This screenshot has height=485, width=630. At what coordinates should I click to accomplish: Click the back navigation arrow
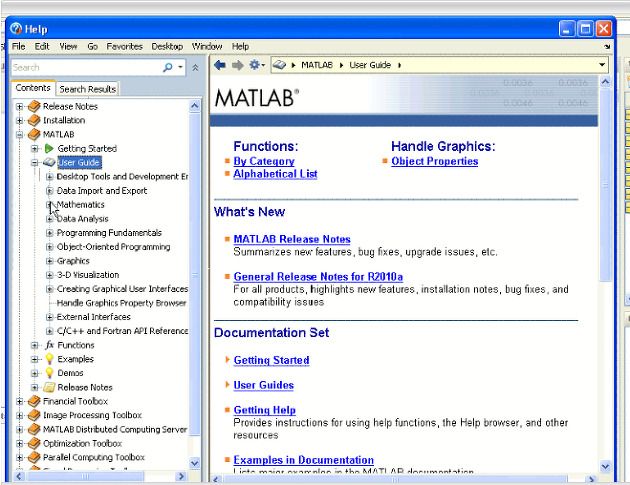(x=219, y=65)
